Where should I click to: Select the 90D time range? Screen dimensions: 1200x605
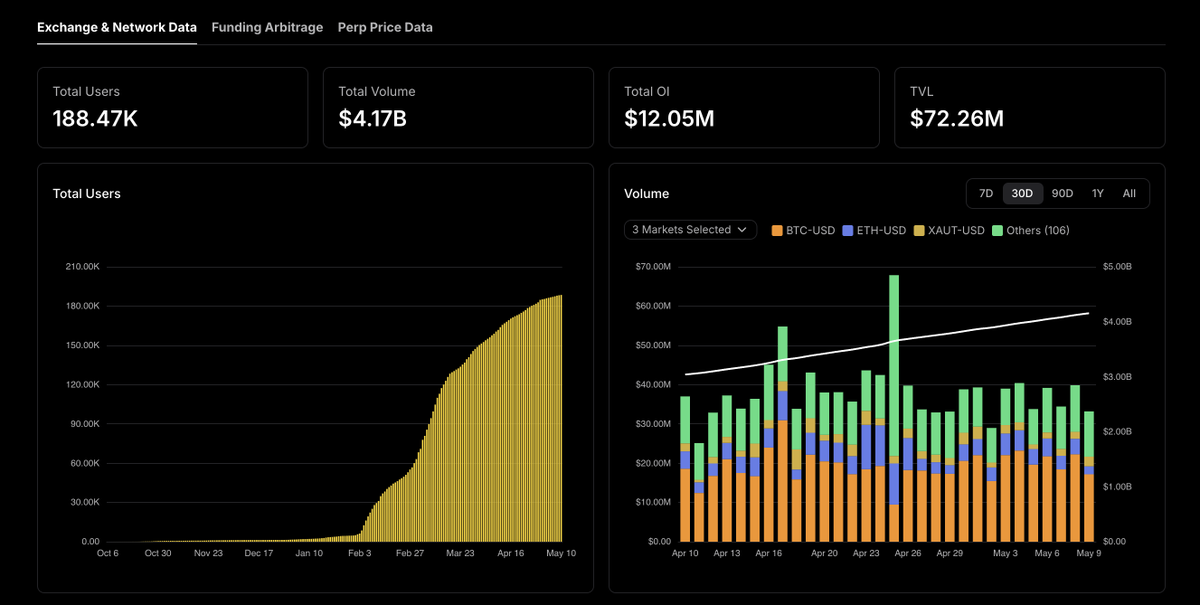[x=1062, y=193]
